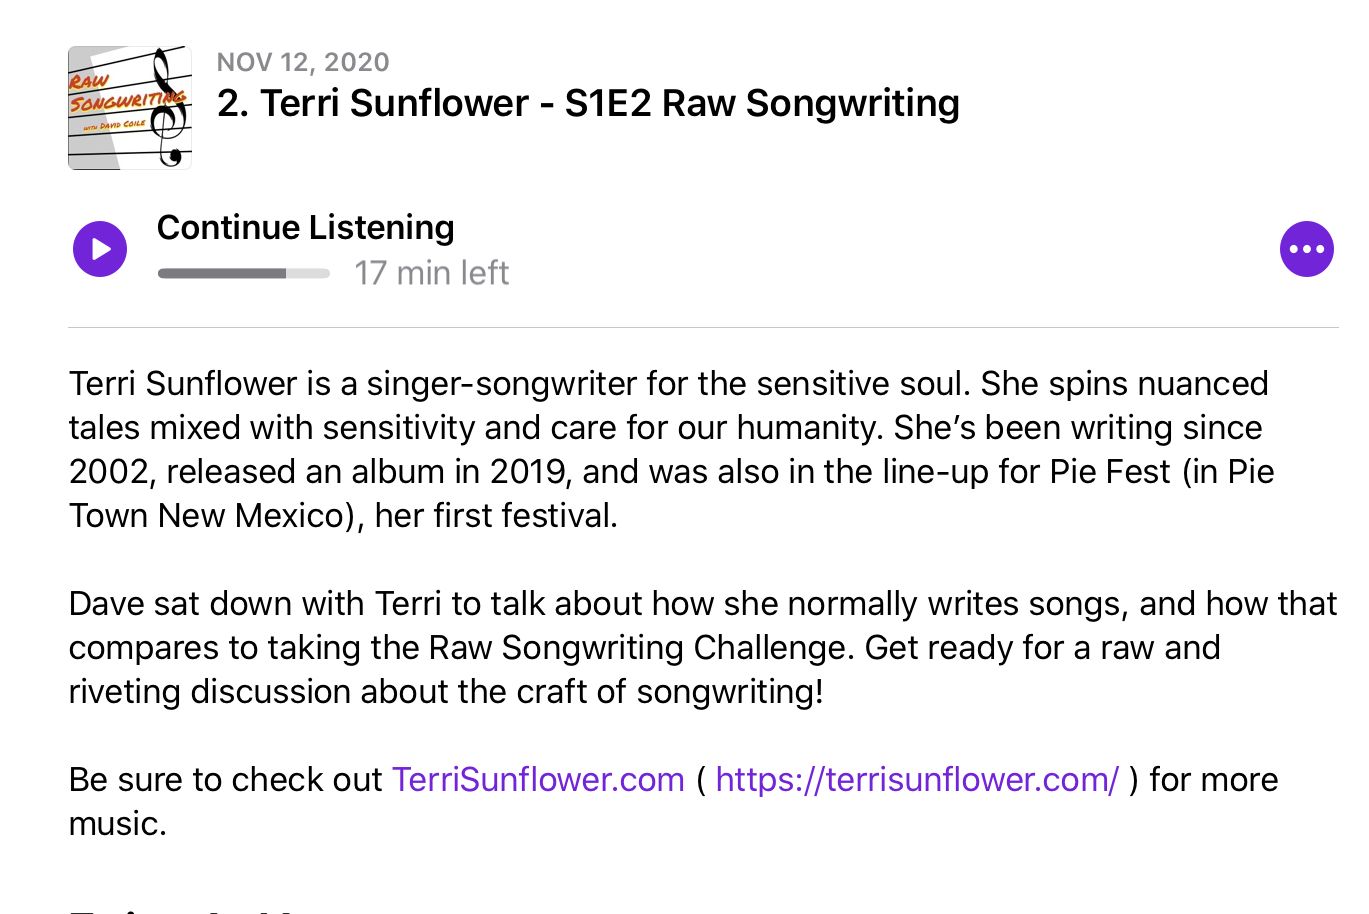Image resolution: width=1369 pixels, height=914 pixels.
Task: Click the paragraph starting 'Dave sat down with Terri'
Action: 700,647
